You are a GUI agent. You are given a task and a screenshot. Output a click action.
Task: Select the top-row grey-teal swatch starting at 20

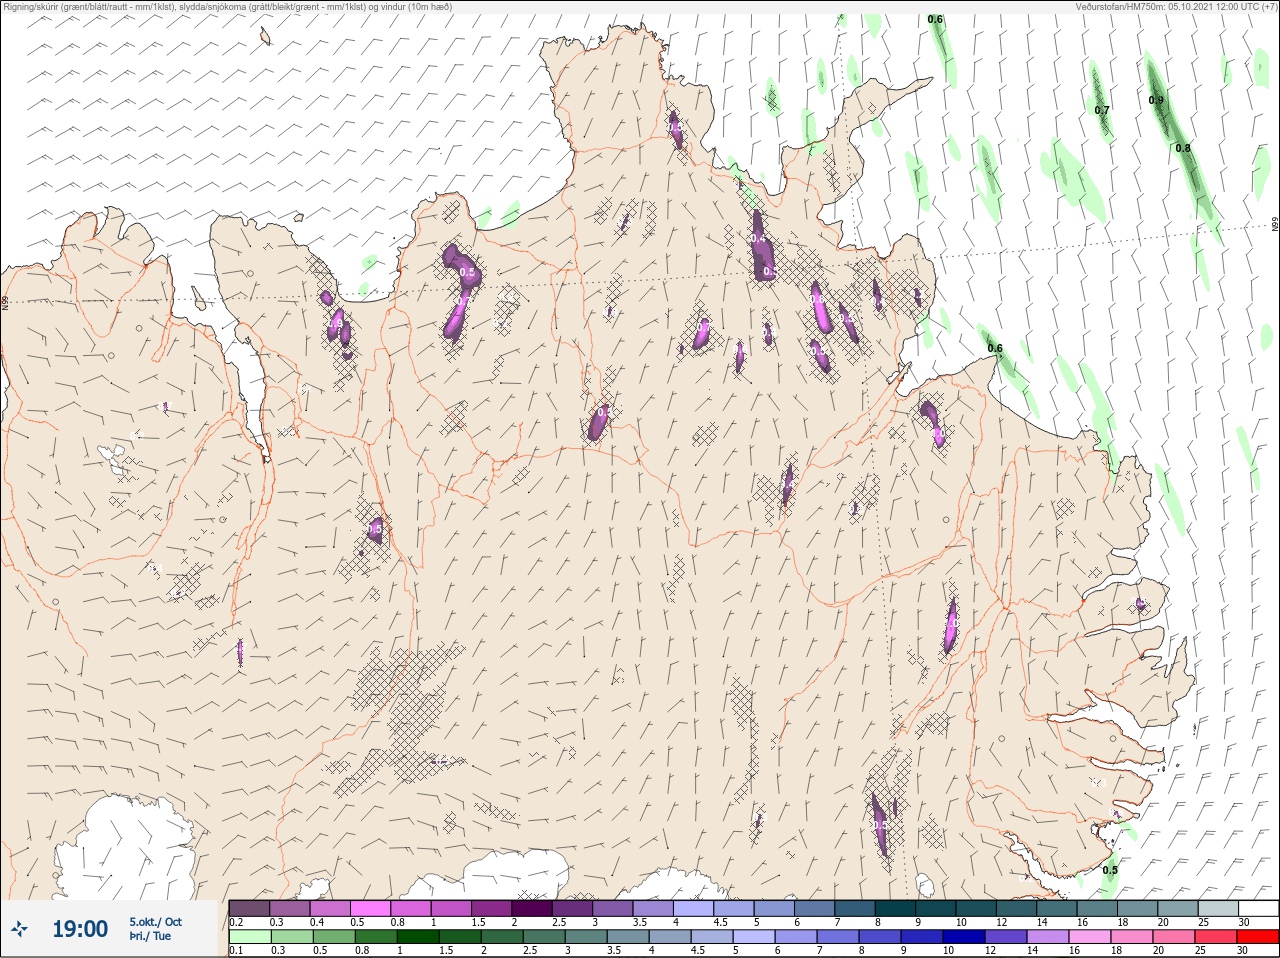coord(1178,908)
